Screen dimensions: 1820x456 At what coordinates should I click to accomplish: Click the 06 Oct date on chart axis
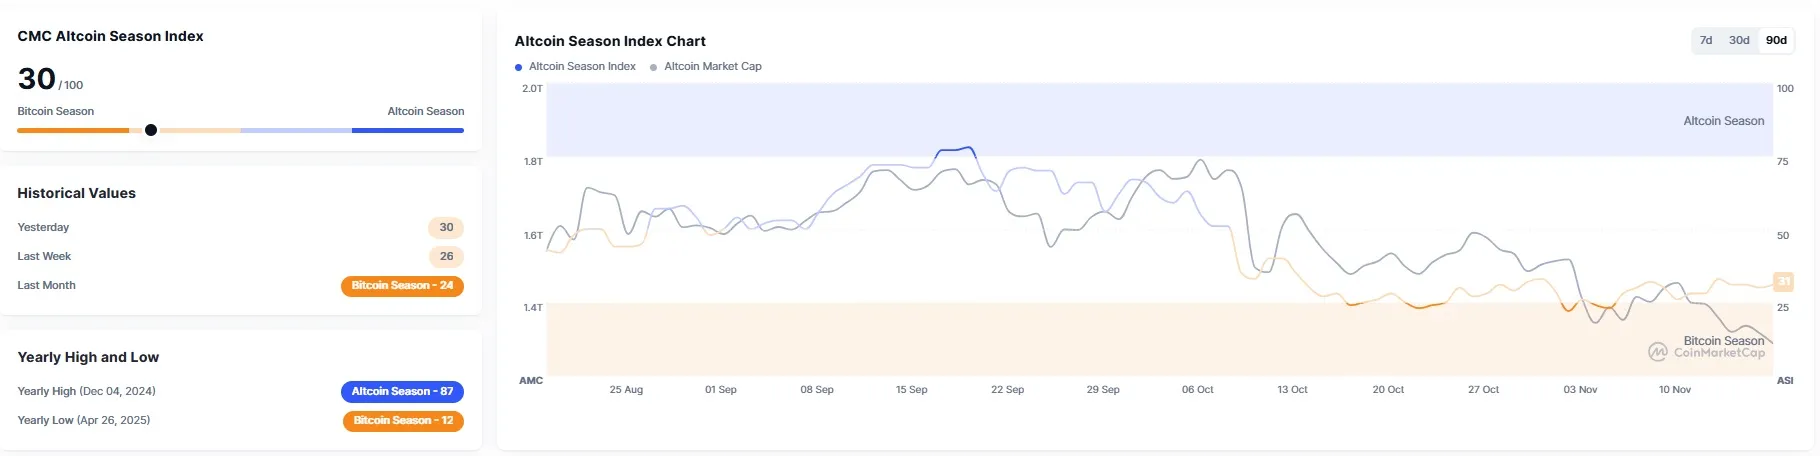pyautogui.click(x=1197, y=390)
